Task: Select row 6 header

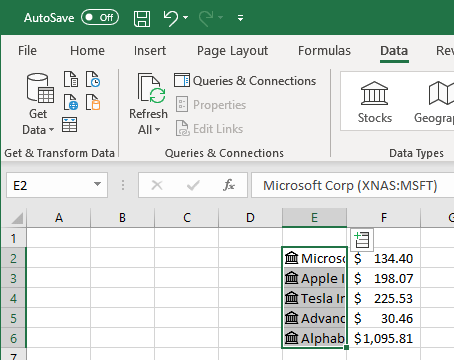Action: 14,338
